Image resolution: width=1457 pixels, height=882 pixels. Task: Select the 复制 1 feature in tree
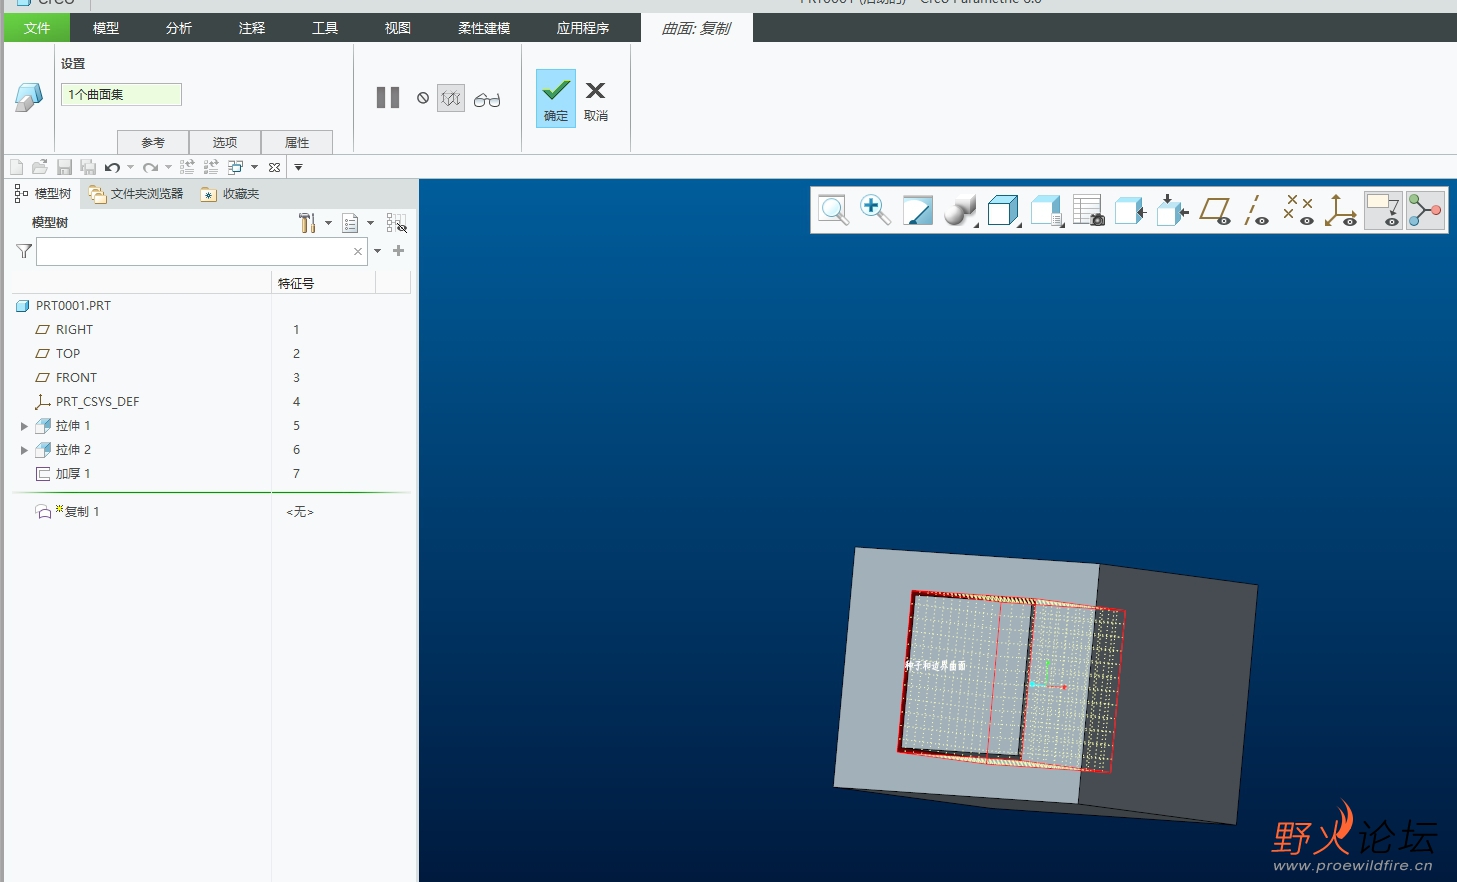click(x=82, y=511)
